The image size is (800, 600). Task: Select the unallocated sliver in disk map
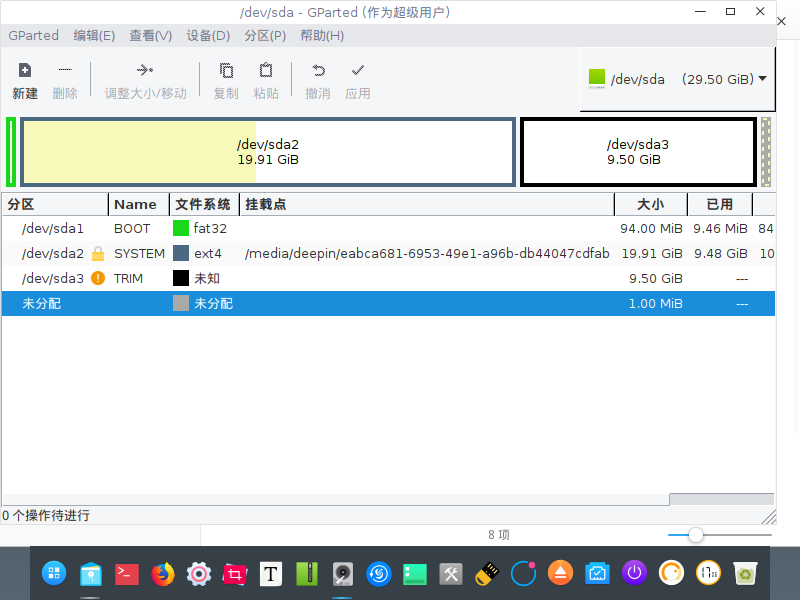point(766,152)
